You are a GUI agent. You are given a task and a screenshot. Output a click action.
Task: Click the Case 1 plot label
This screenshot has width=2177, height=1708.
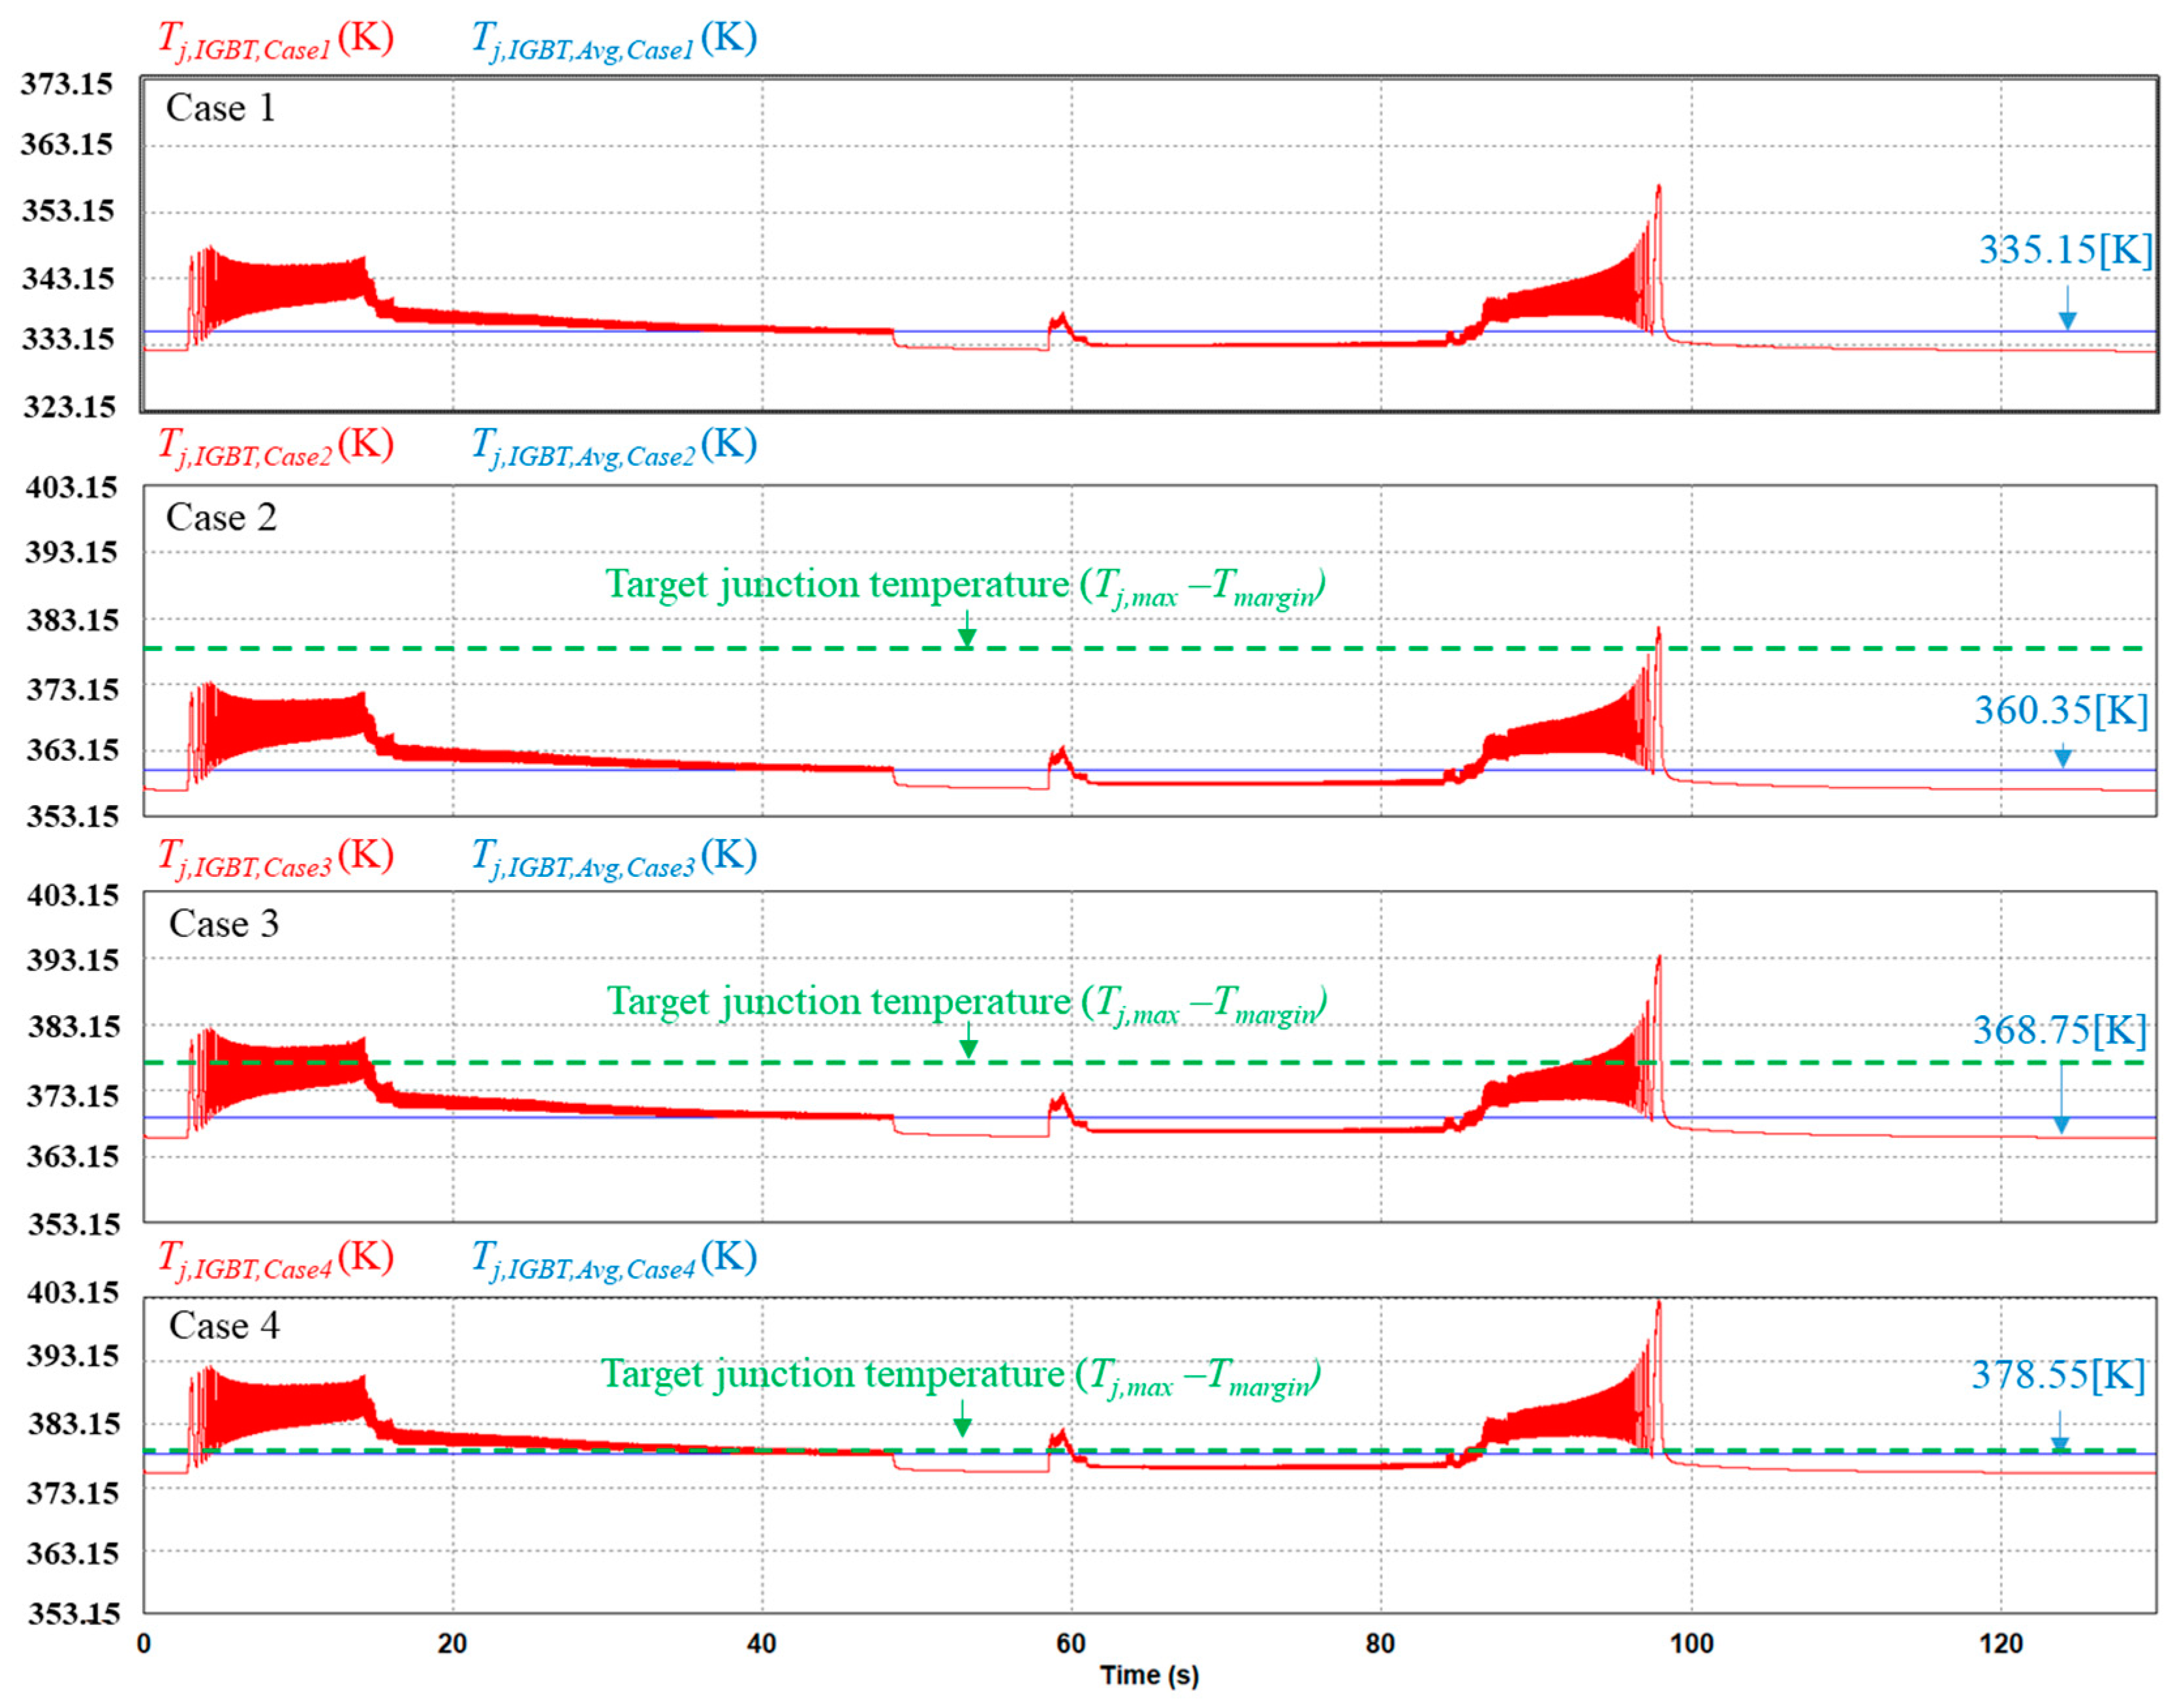coord(220,108)
